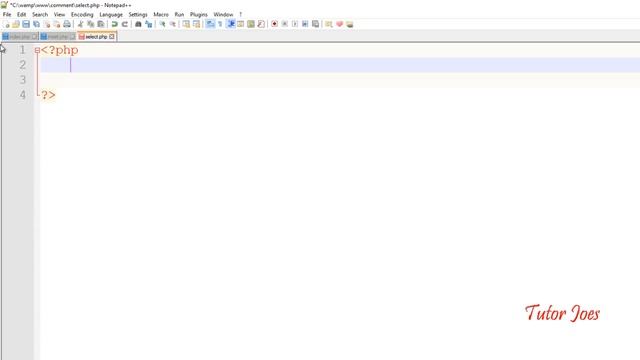Click into the highlighted line 2 of the editor

[x=340, y=65]
